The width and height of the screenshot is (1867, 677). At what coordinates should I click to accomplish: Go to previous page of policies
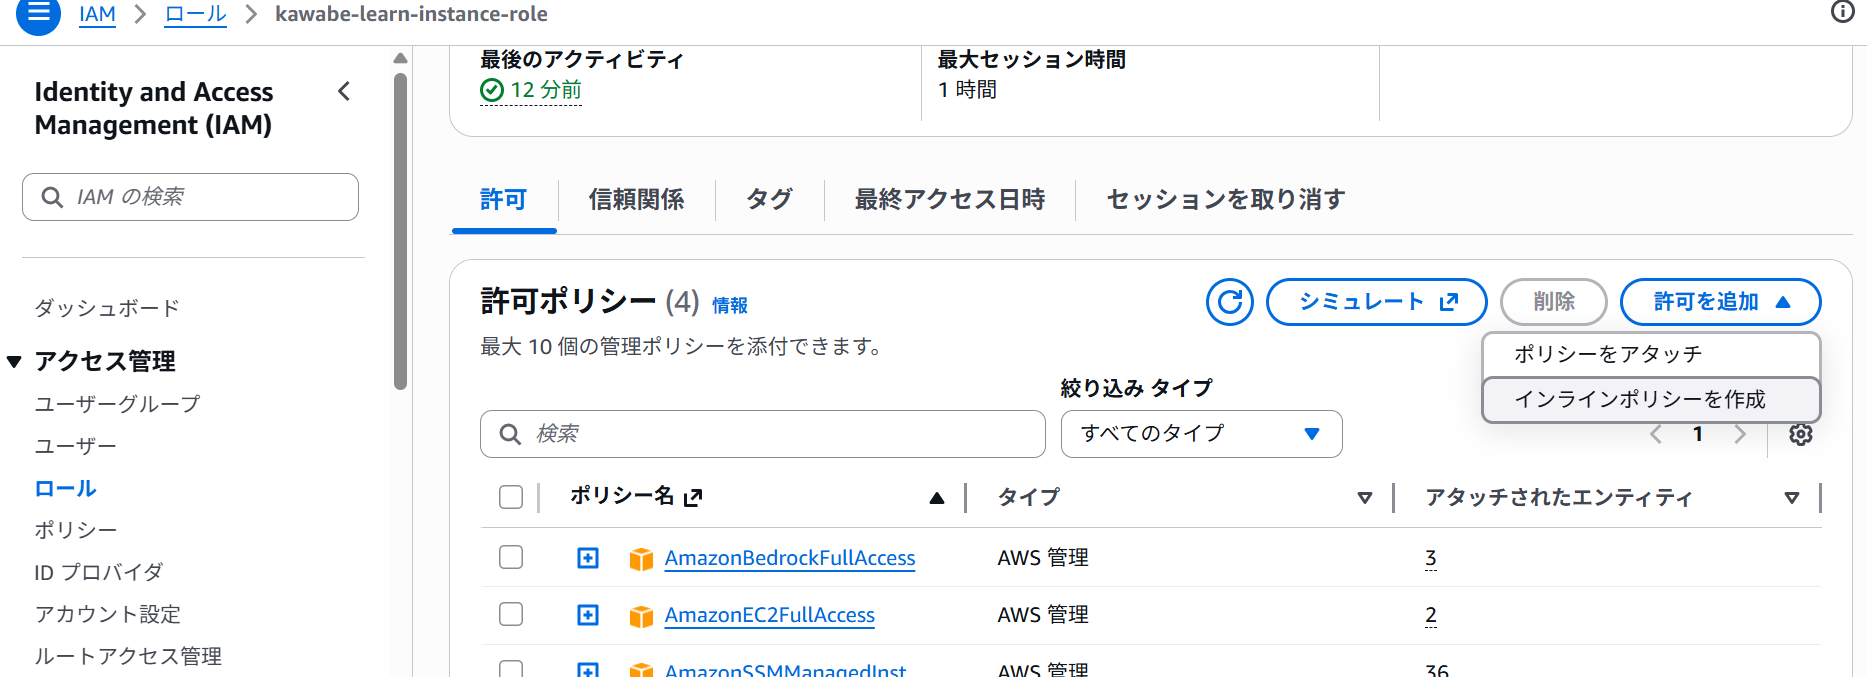pos(1656,434)
